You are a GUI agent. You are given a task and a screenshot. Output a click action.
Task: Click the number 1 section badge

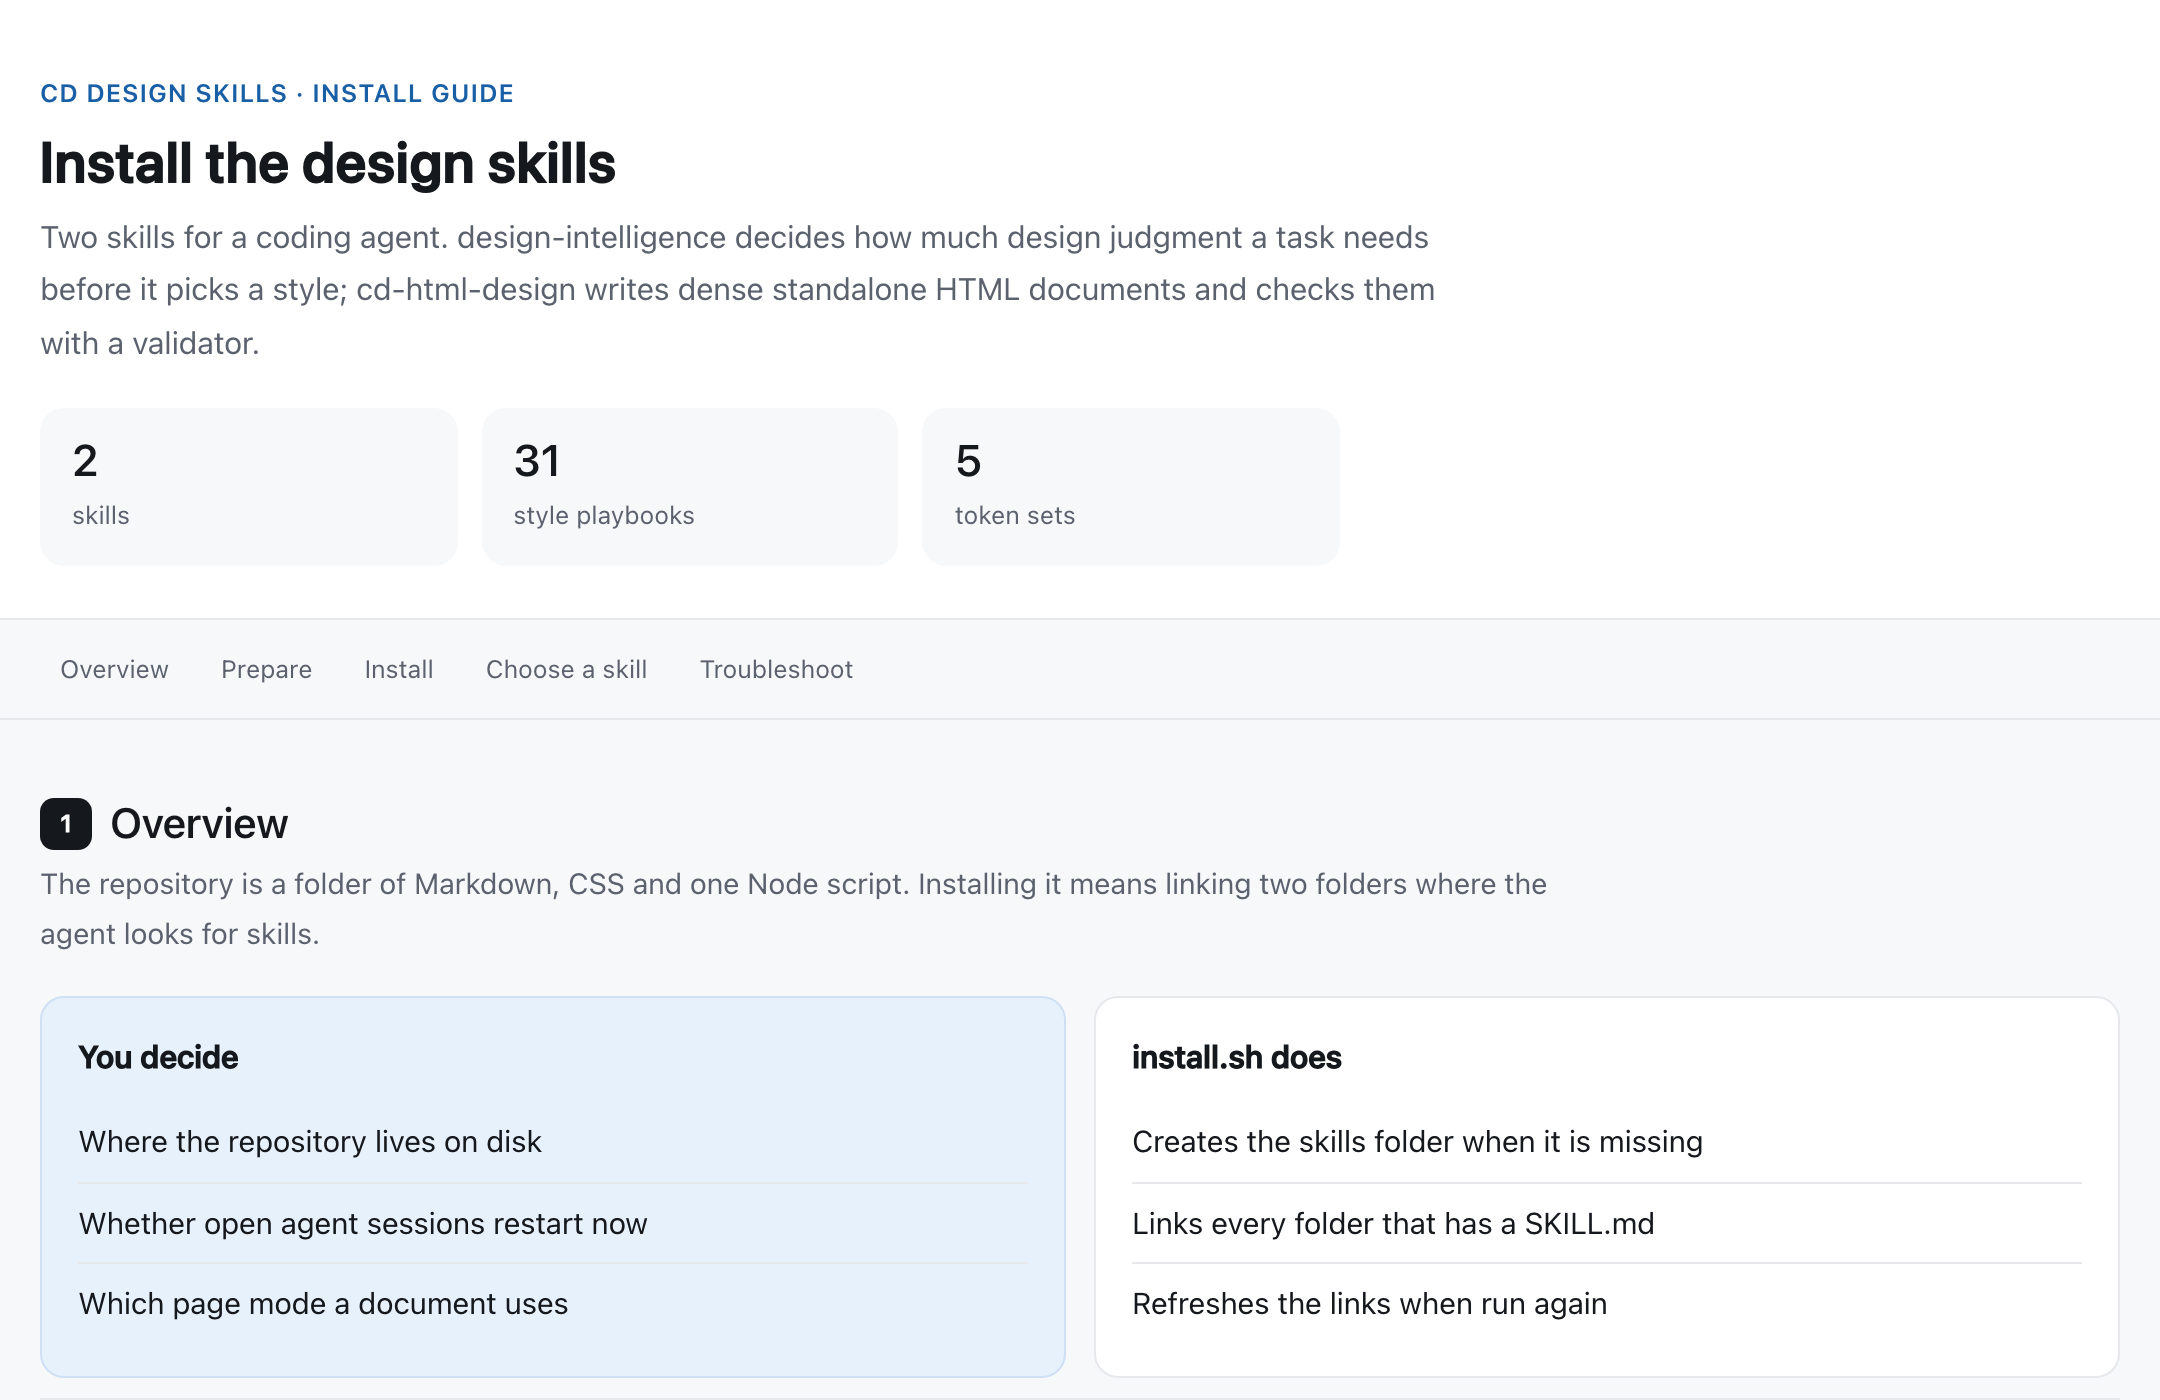click(66, 824)
